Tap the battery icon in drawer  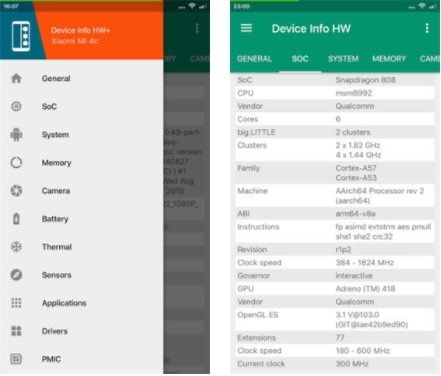16,219
